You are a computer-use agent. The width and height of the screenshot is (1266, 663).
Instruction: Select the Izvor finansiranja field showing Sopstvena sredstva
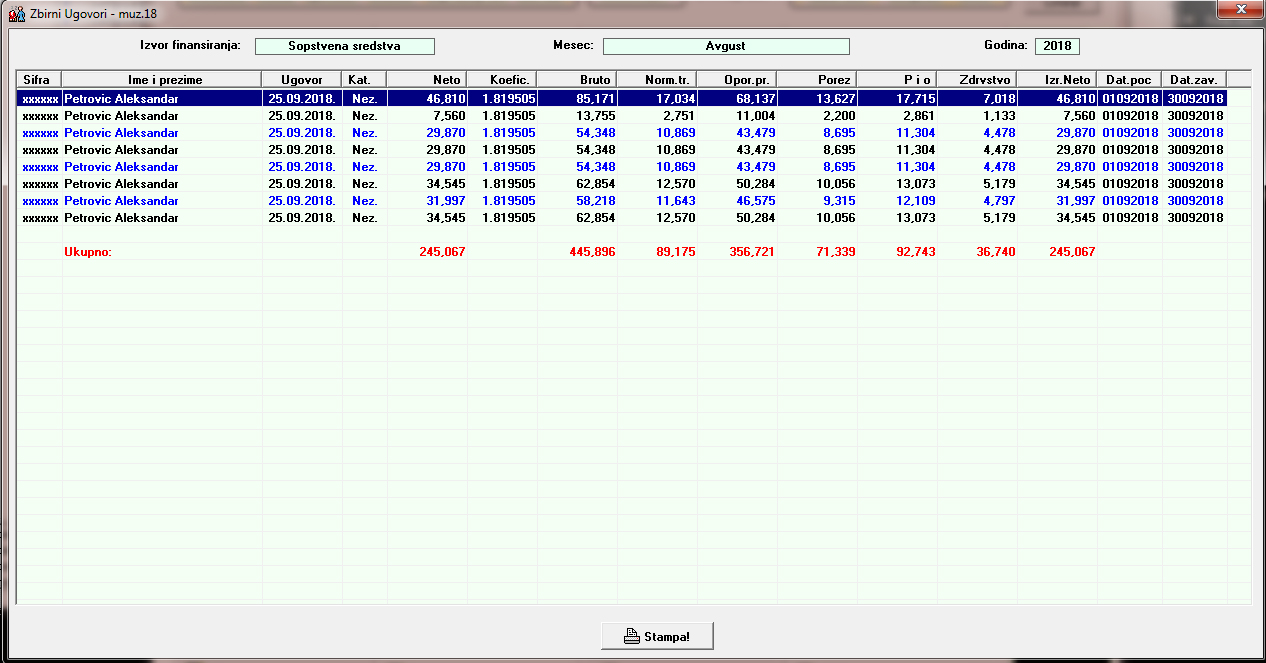tap(344, 46)
